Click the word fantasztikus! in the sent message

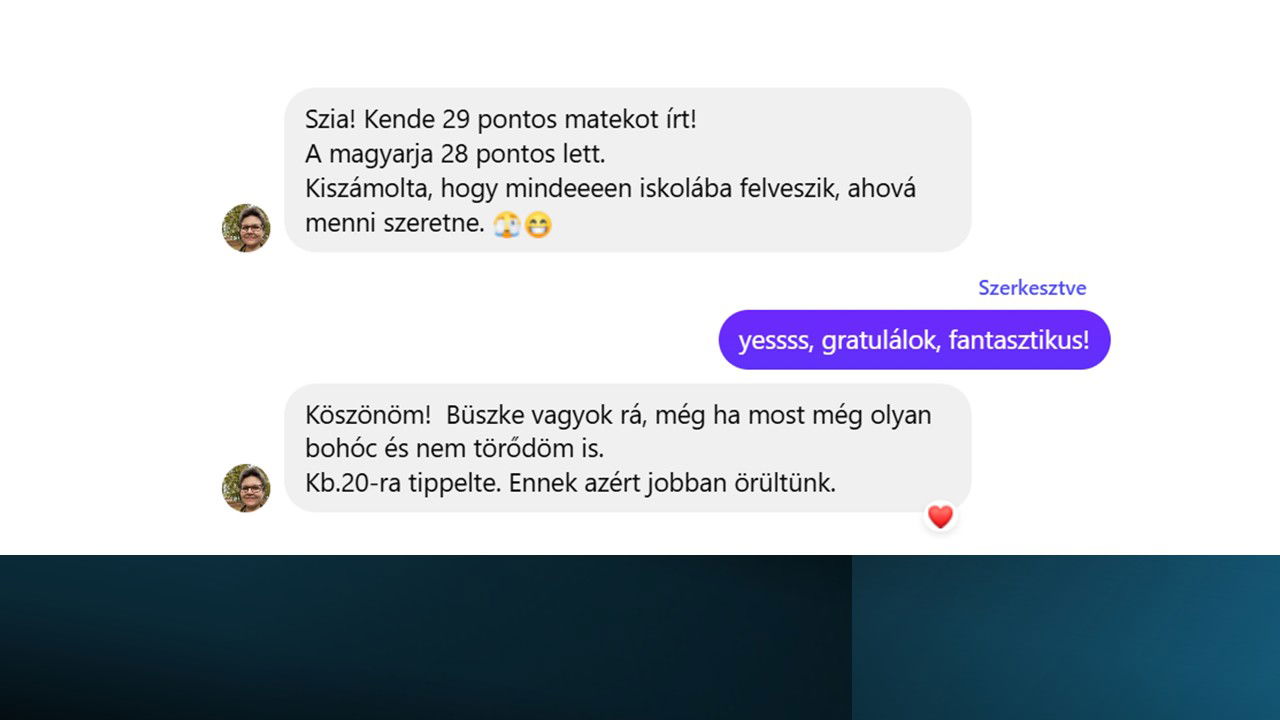(x=1018, y=341)
